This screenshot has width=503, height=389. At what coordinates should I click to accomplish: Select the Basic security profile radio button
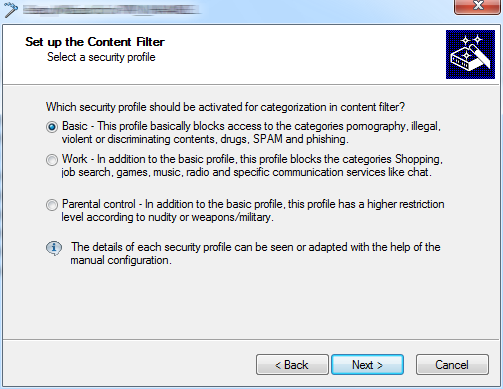[52, 127]
